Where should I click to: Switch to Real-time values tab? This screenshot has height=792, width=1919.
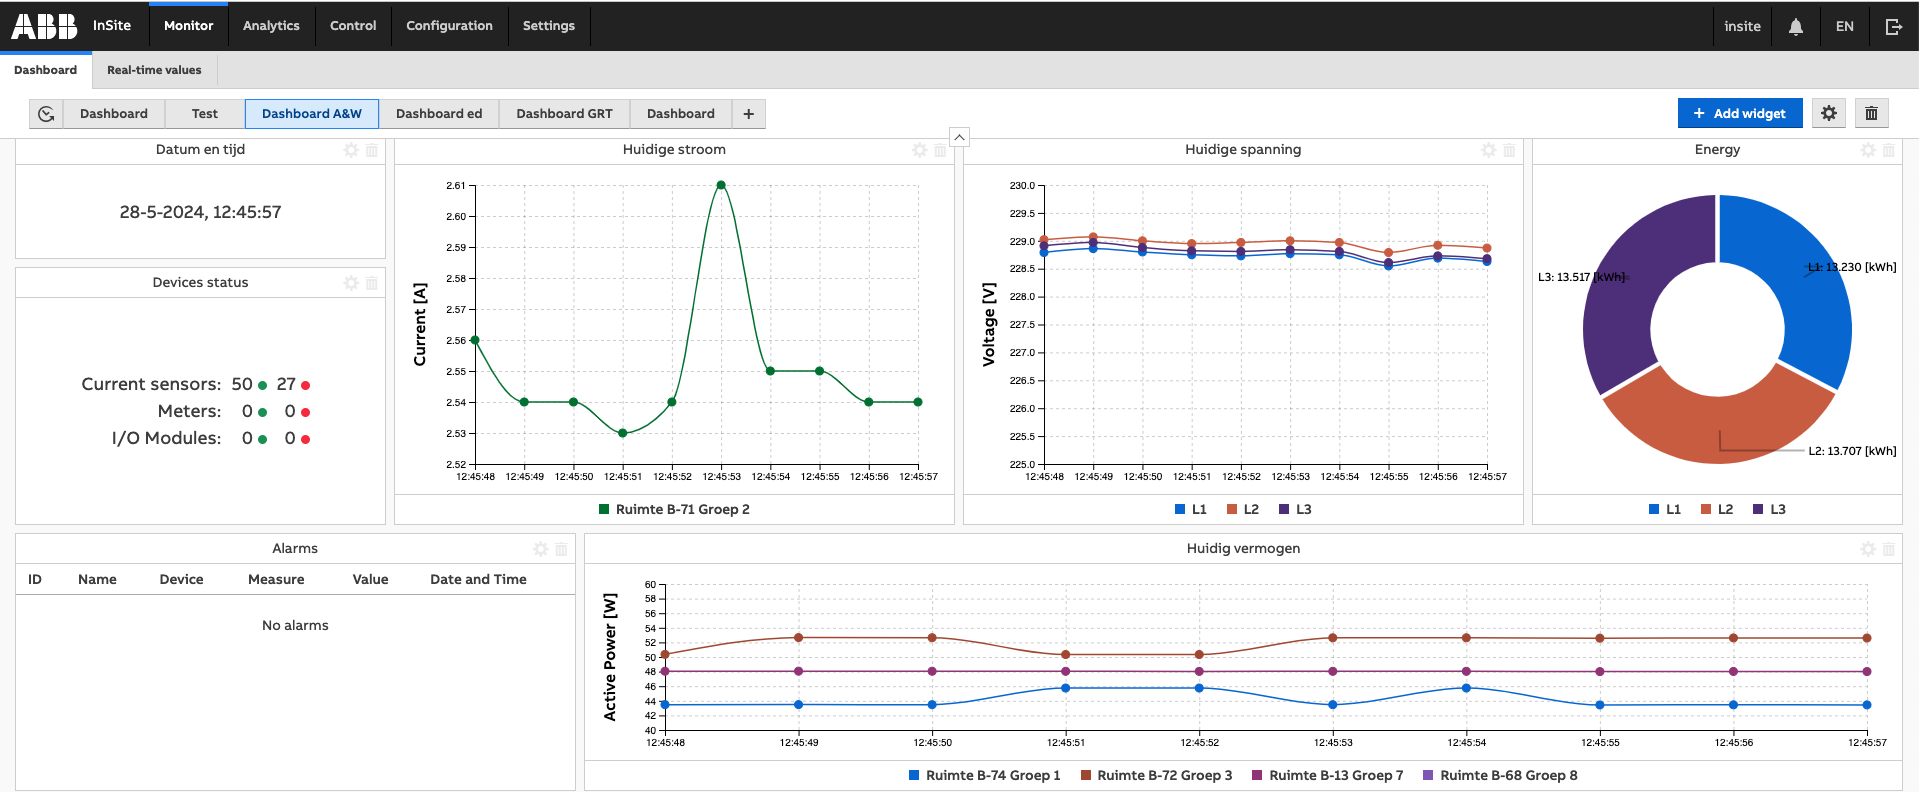tap(154, 70)
